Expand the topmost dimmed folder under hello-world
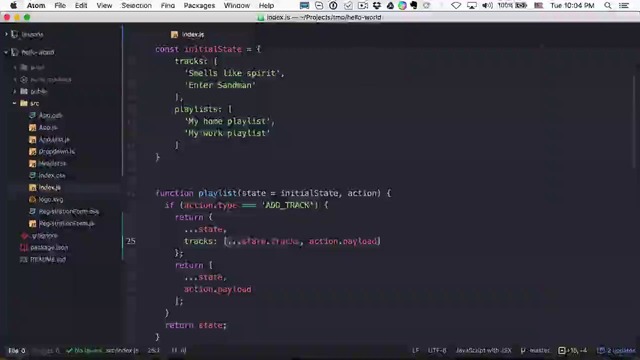 click(15, 67)
